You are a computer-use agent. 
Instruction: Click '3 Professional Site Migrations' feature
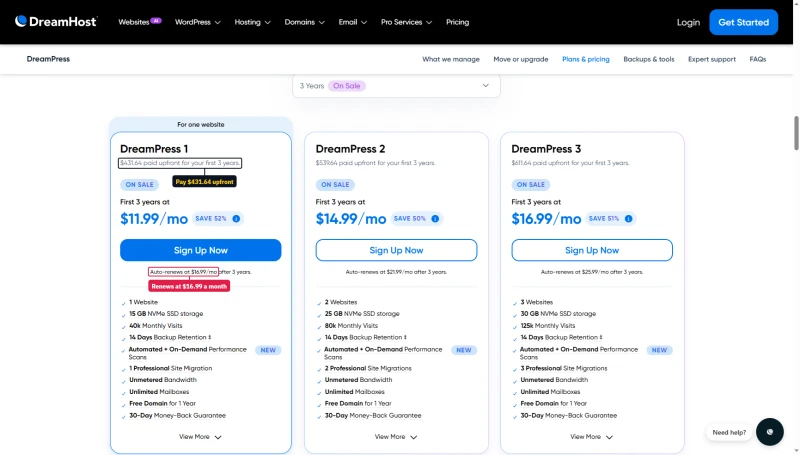[564, 368]
